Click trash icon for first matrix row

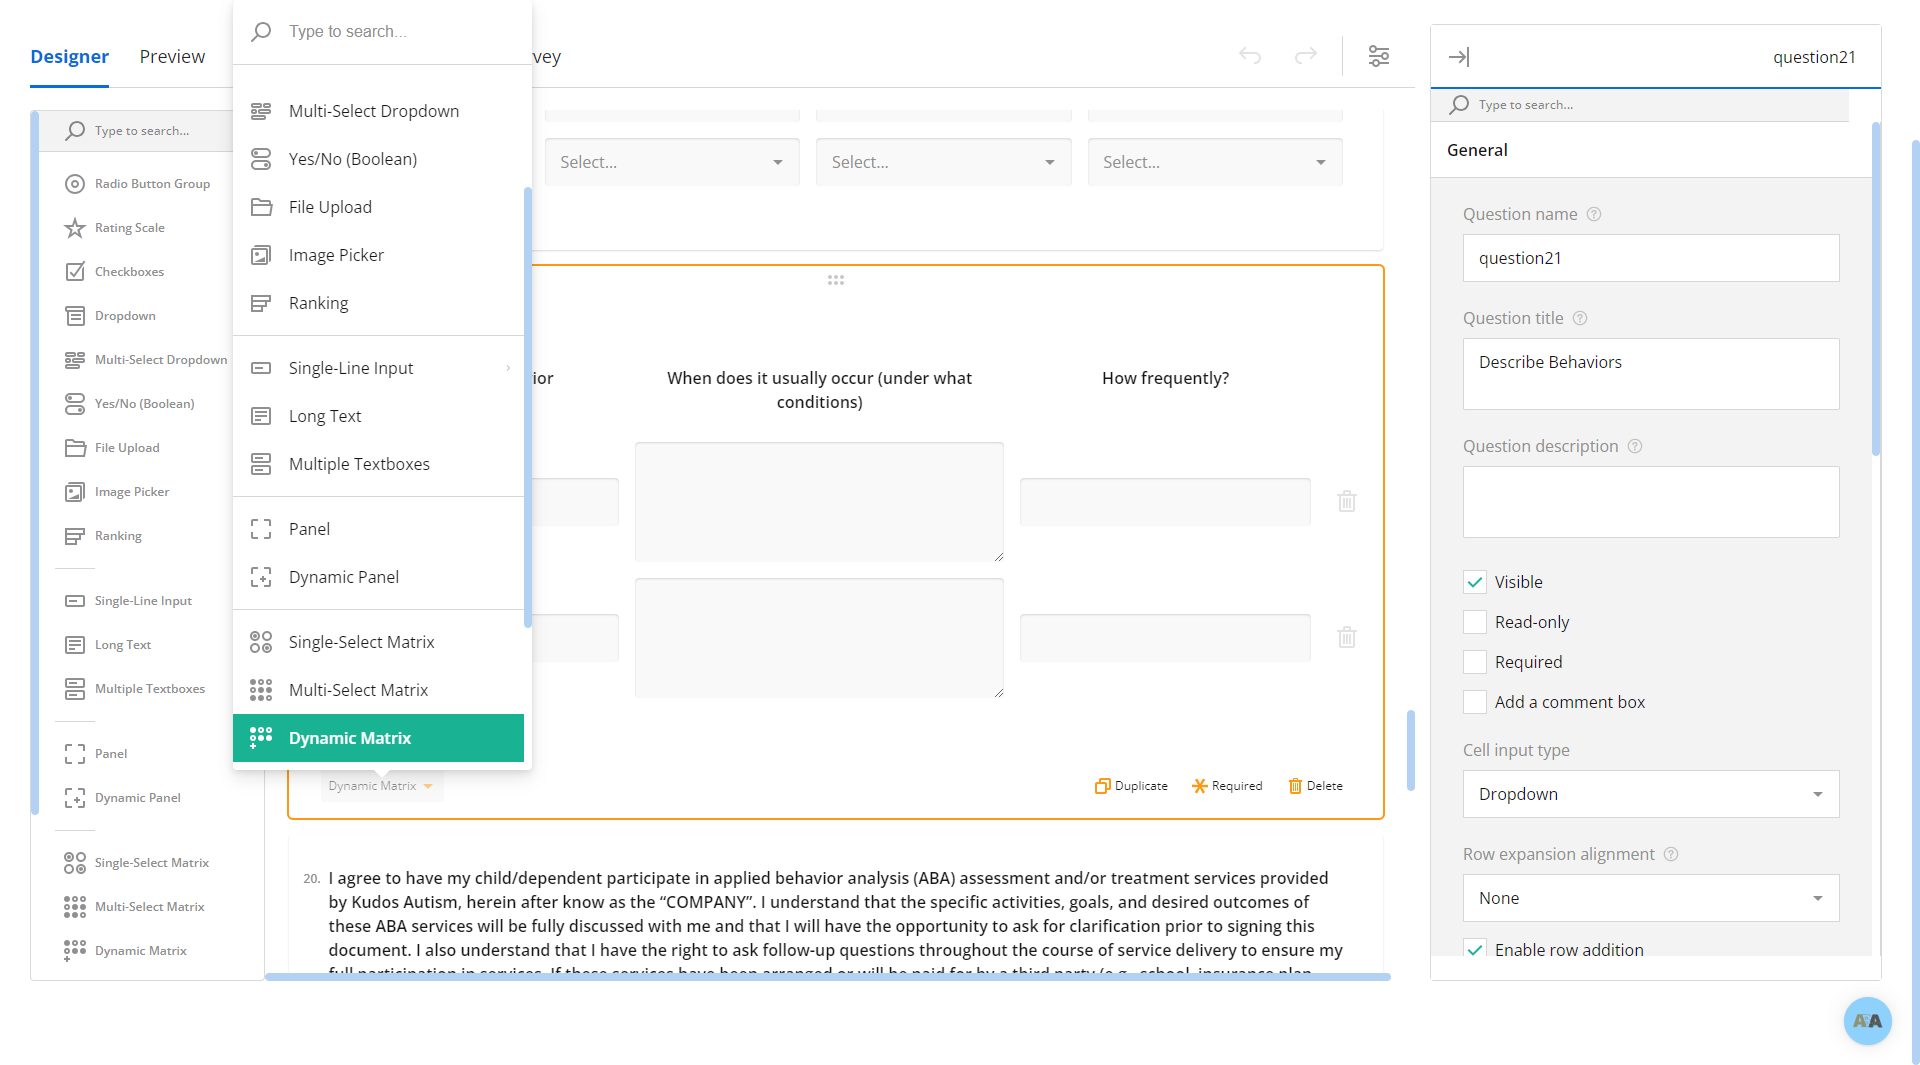pos(1347,501)
